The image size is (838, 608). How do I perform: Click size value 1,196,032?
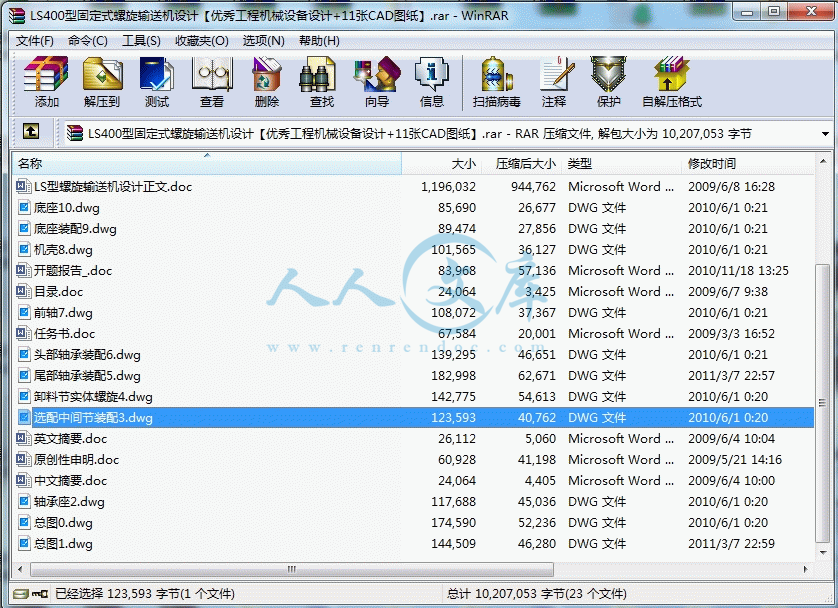pyautogui.click(x=448, y=186)
